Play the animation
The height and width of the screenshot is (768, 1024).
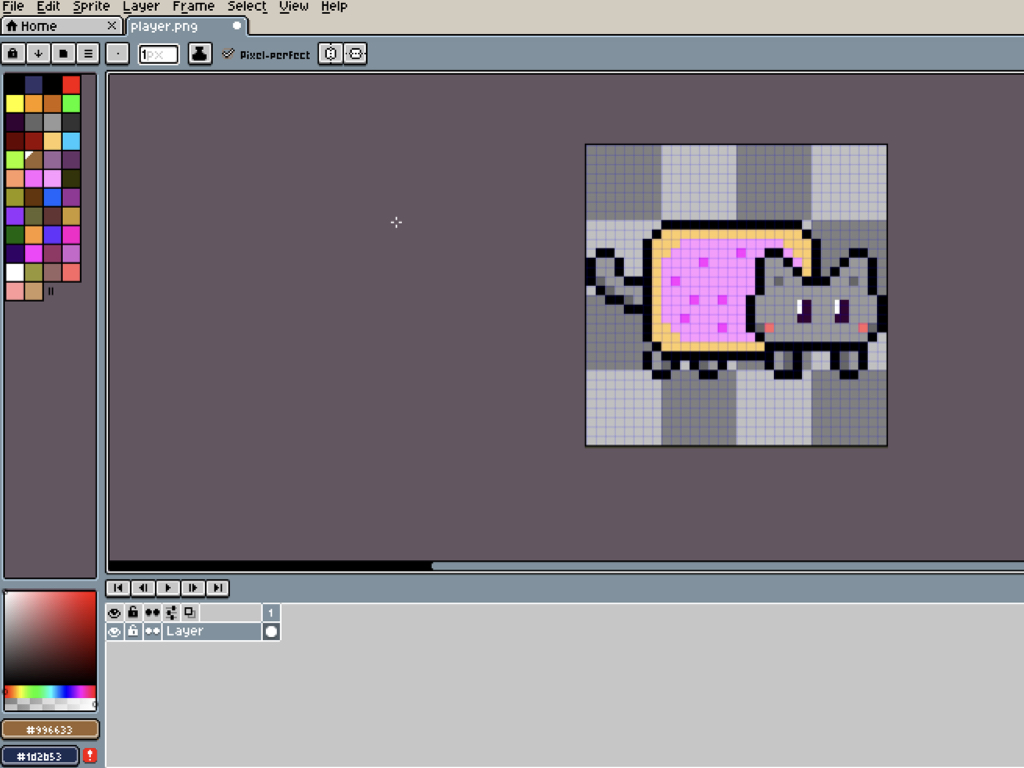point(168,588)
